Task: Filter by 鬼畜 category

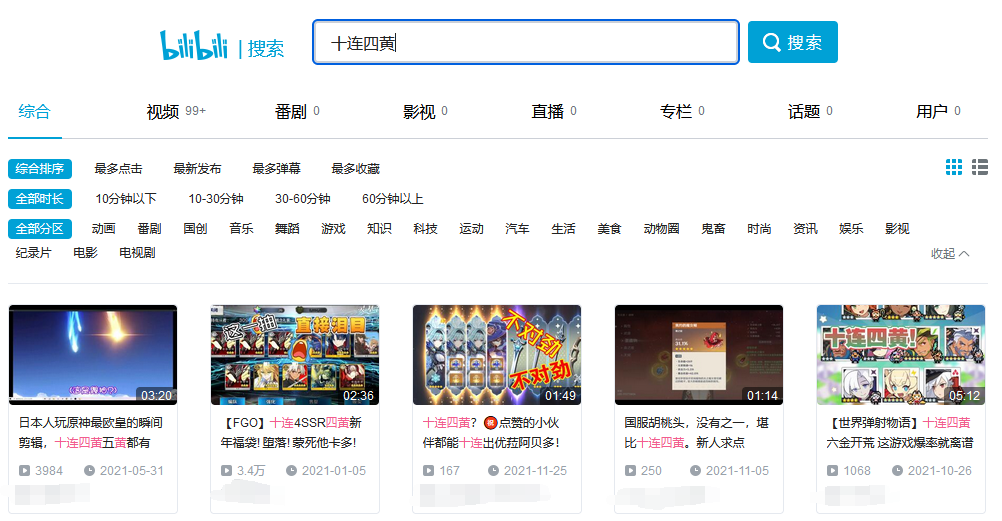Action: coord(713,229)
